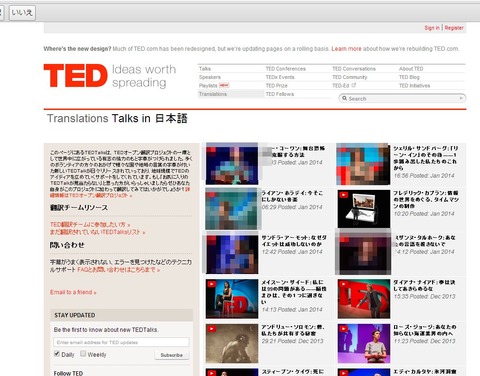Click play icon on エディ・カルタヤ thumbnail
The height and width of the screenshot is (376, 480).
(343, 373)
